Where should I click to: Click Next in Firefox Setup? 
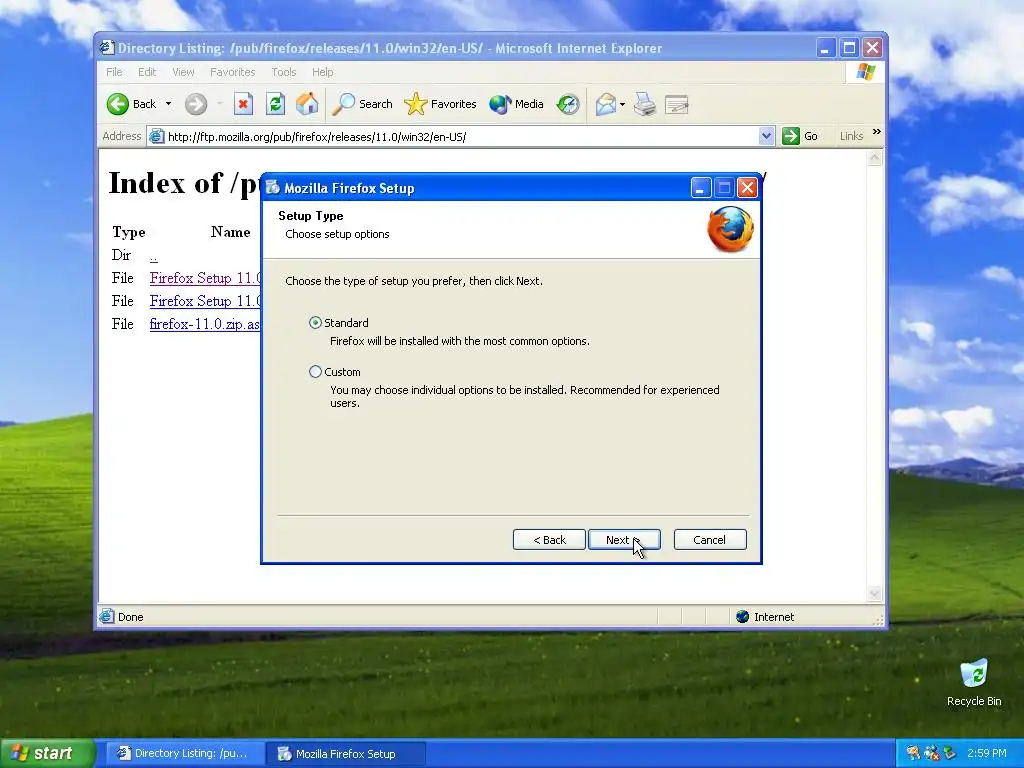point(624,540)
